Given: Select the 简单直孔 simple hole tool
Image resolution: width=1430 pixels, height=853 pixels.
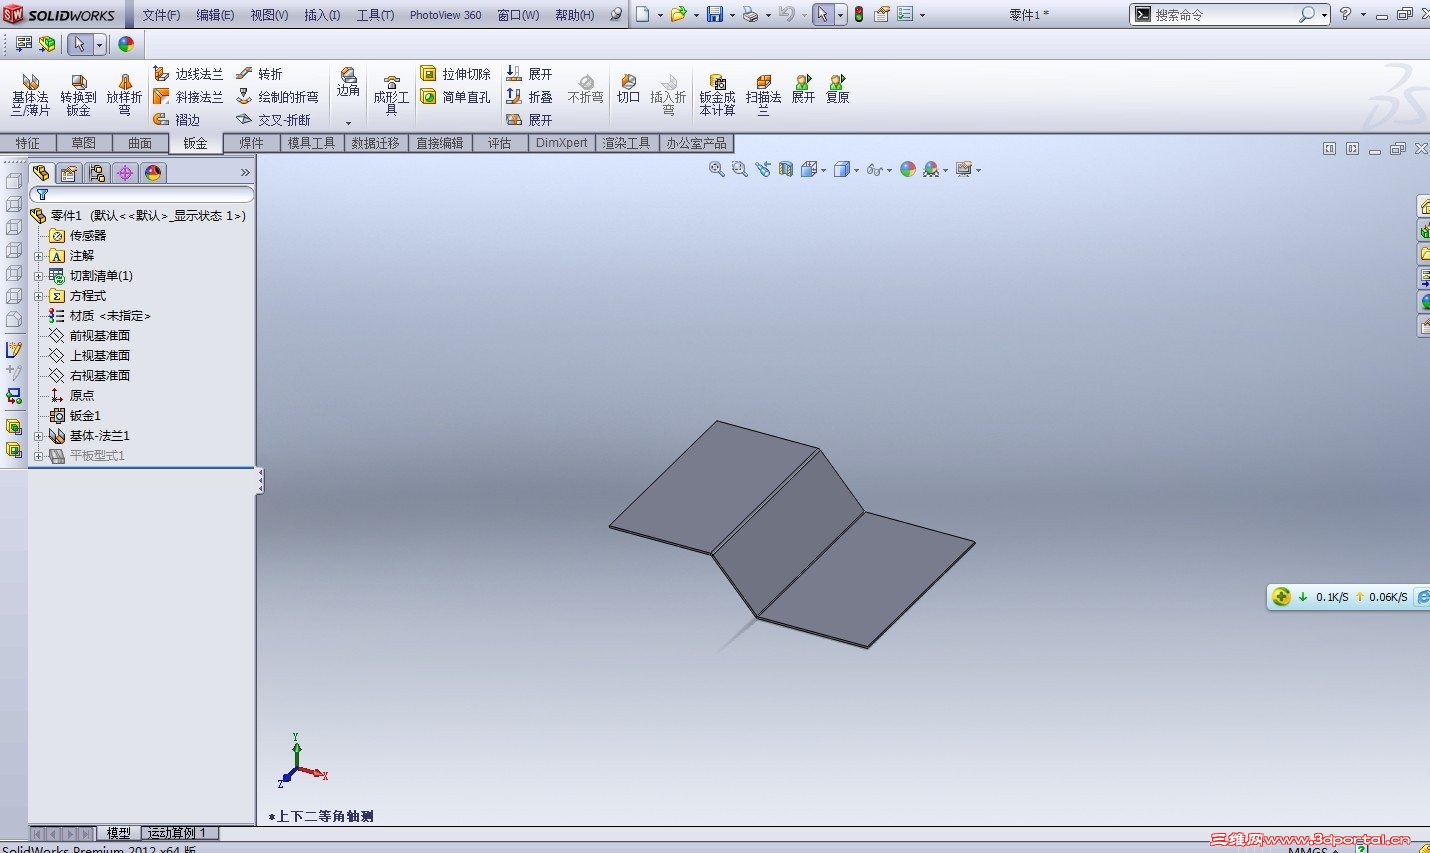Looking at the screenshot, I should click(456, 97).
